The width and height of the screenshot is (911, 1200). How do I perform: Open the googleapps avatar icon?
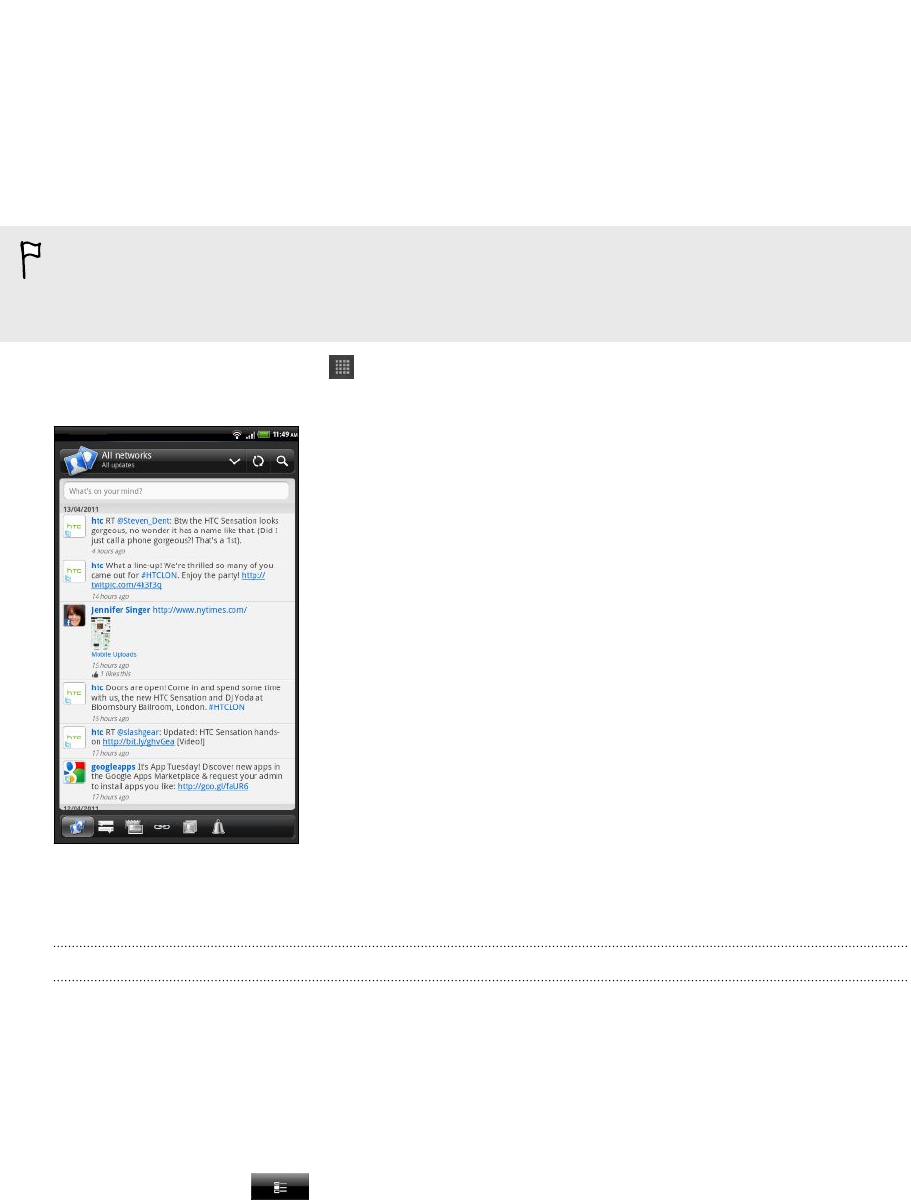point(74,772)
